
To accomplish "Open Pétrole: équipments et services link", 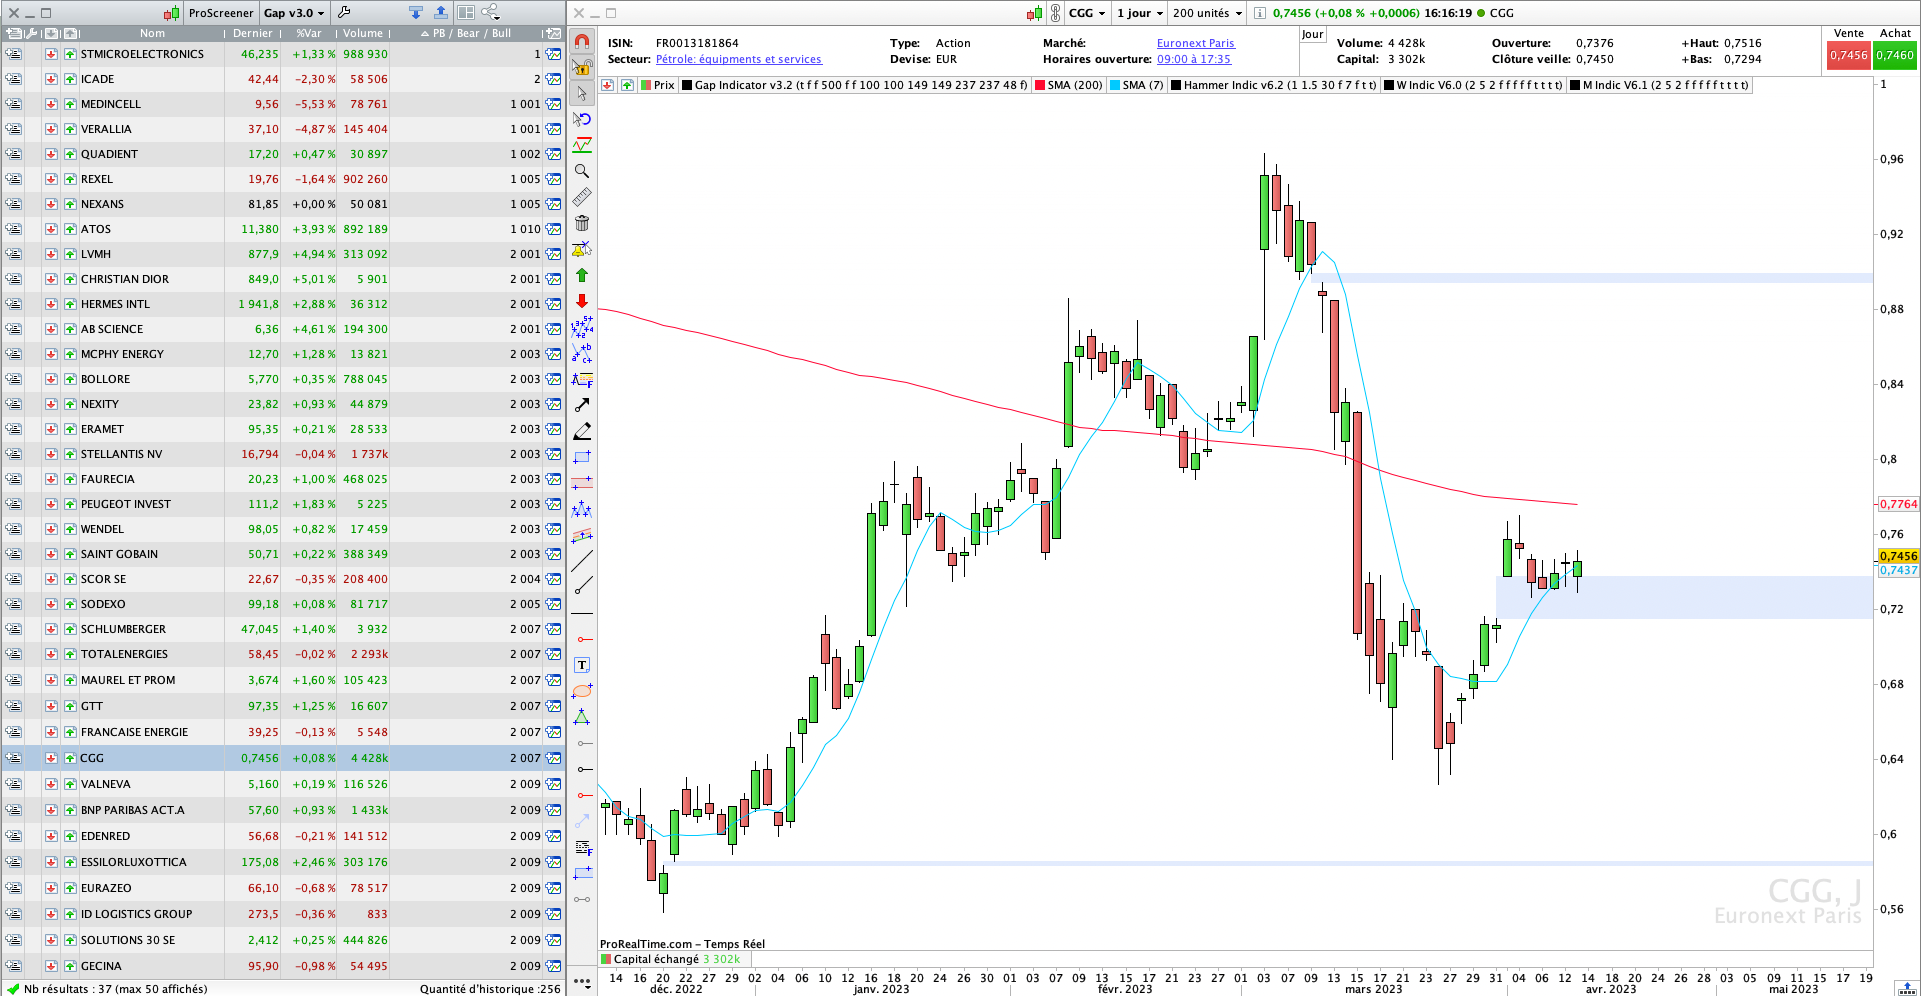I will point(738,59).
